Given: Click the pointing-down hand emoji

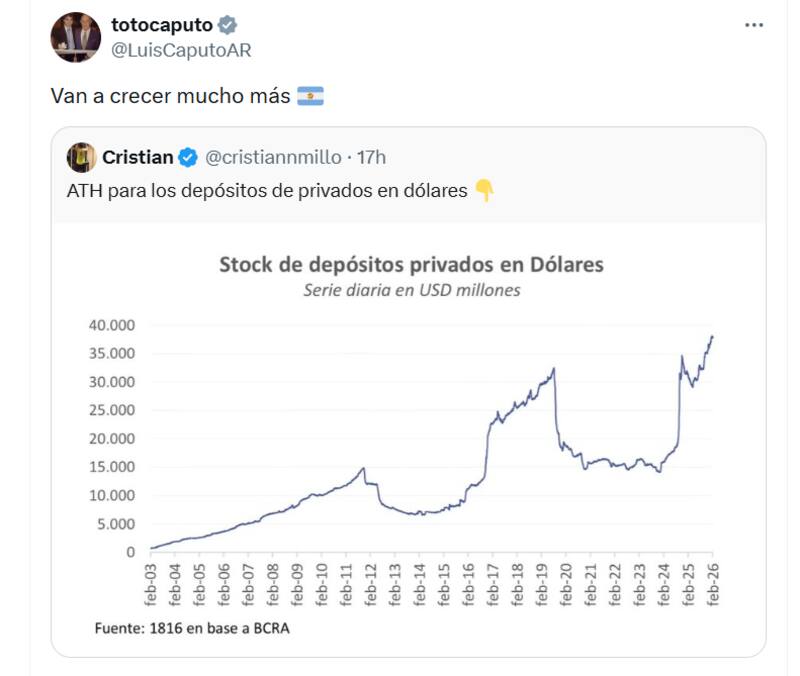Looking at the screenshot, I should click(x=484, y=190).
